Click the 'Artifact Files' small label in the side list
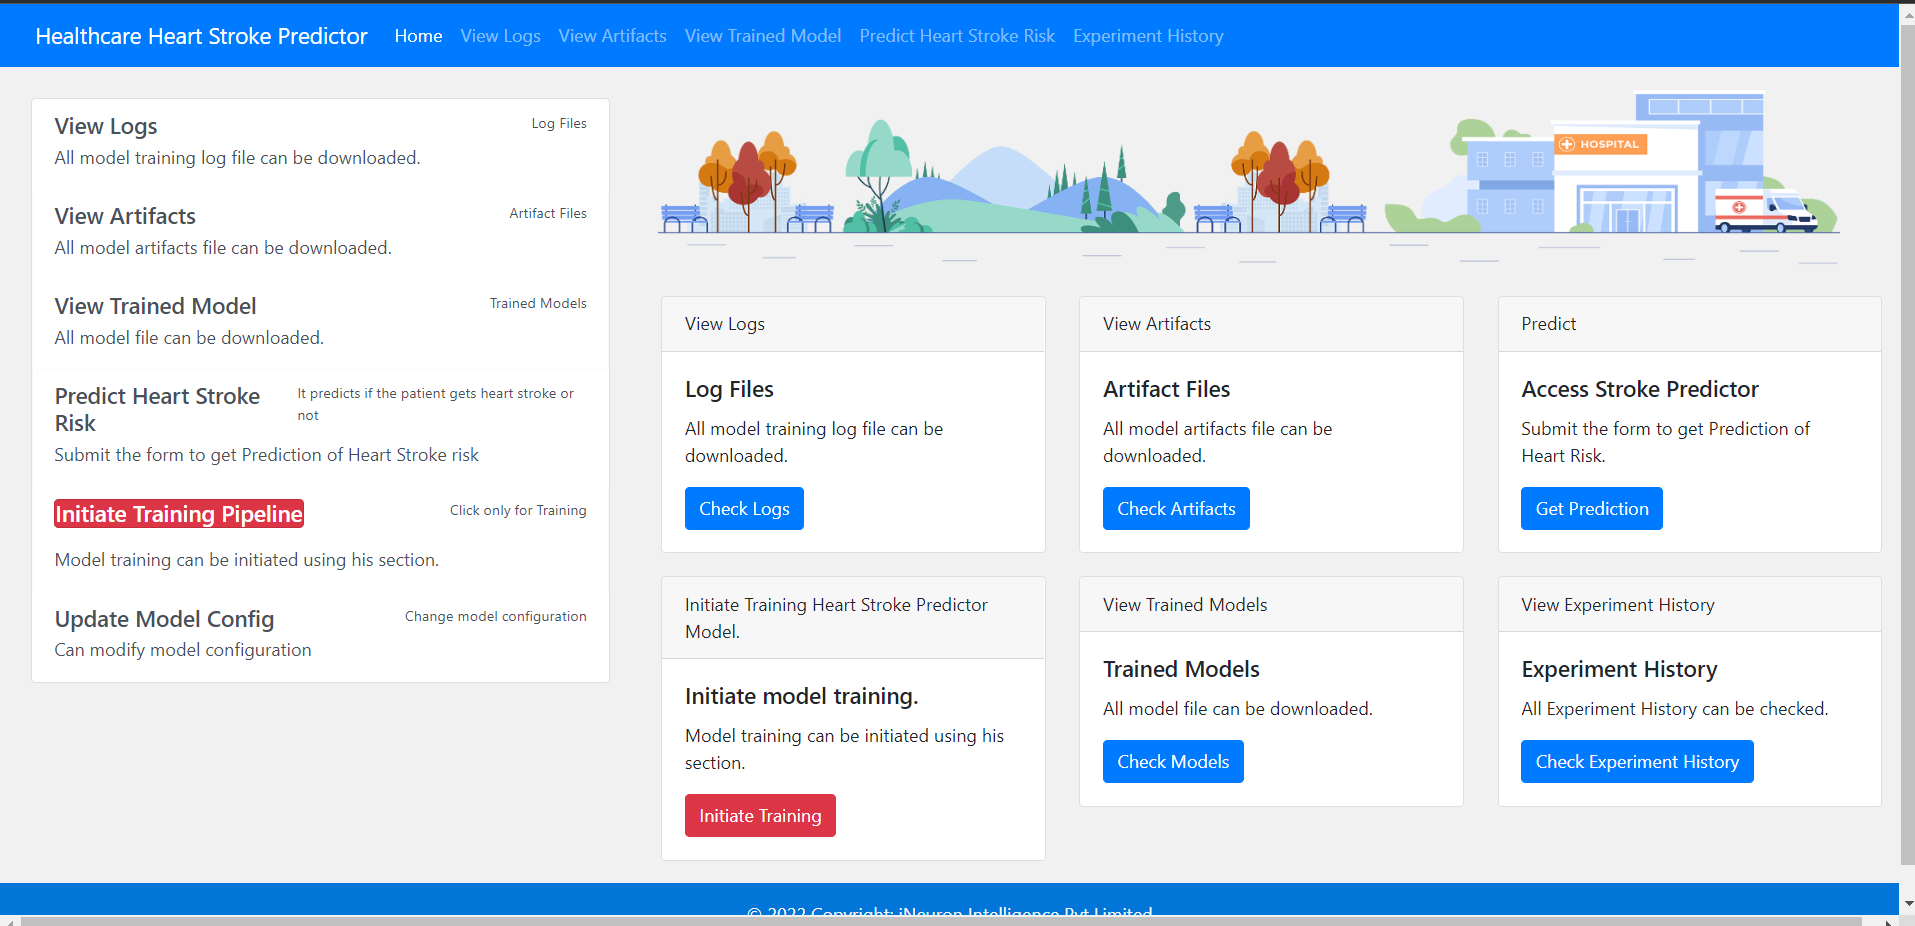Viewport: 1915px width, 926px height. (x=548, y=213)
